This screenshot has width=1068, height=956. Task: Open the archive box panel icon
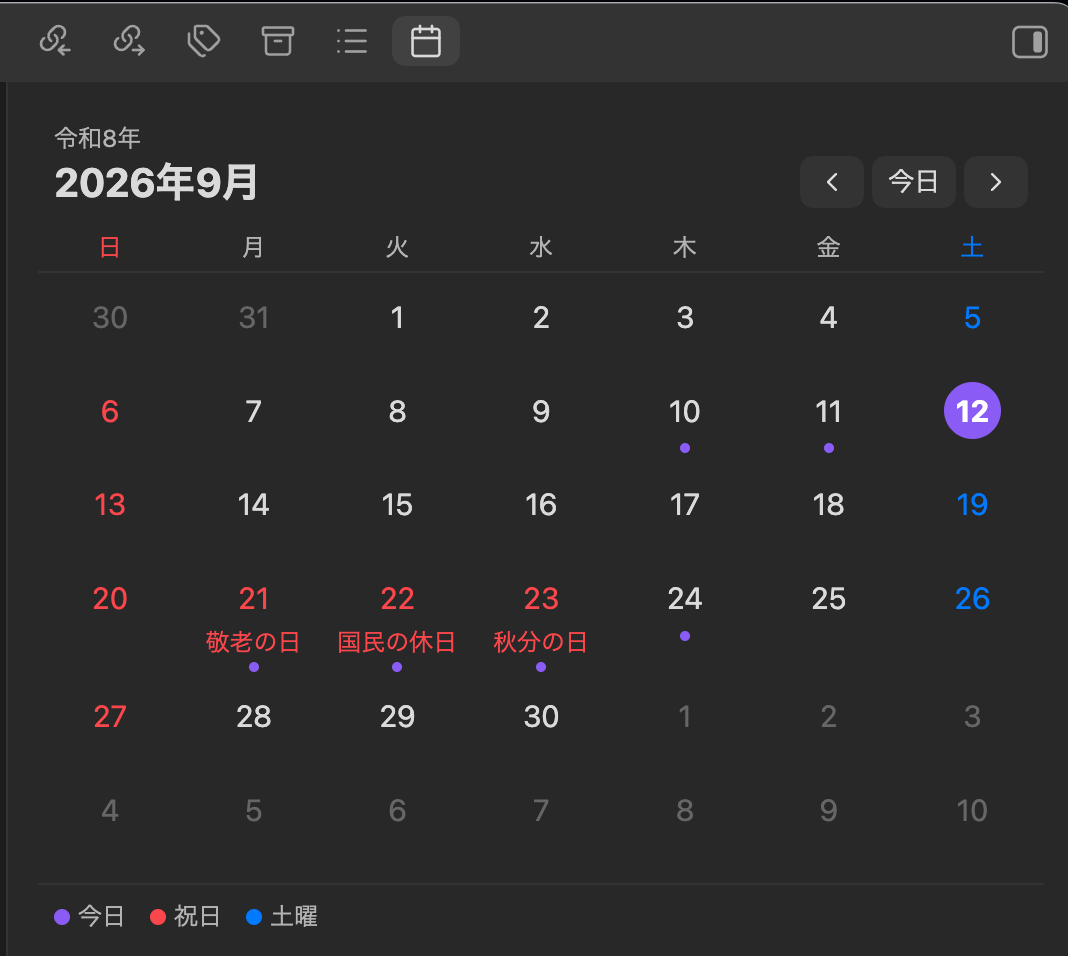coord(278,41)
